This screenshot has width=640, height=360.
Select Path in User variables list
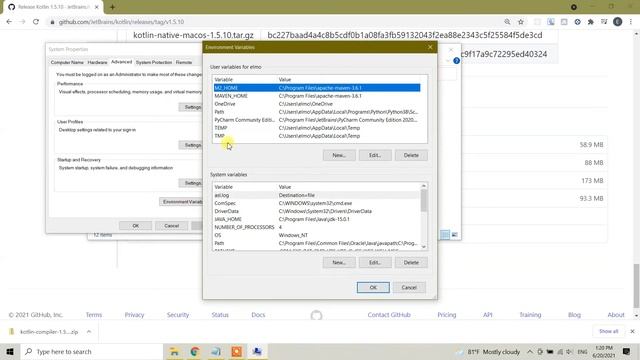tap(317, 112)
